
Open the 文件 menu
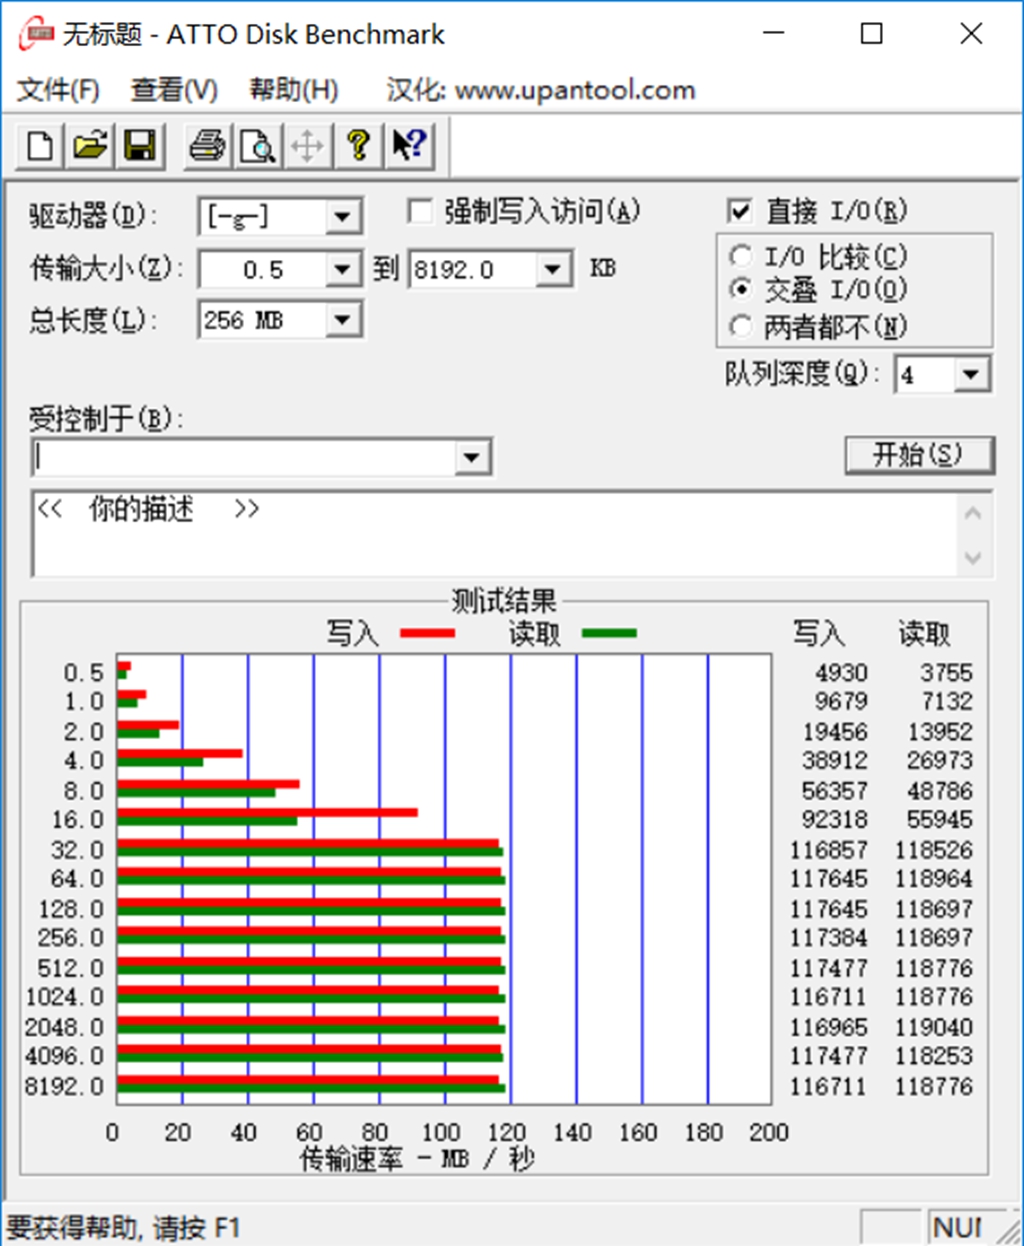click(57, 89)
